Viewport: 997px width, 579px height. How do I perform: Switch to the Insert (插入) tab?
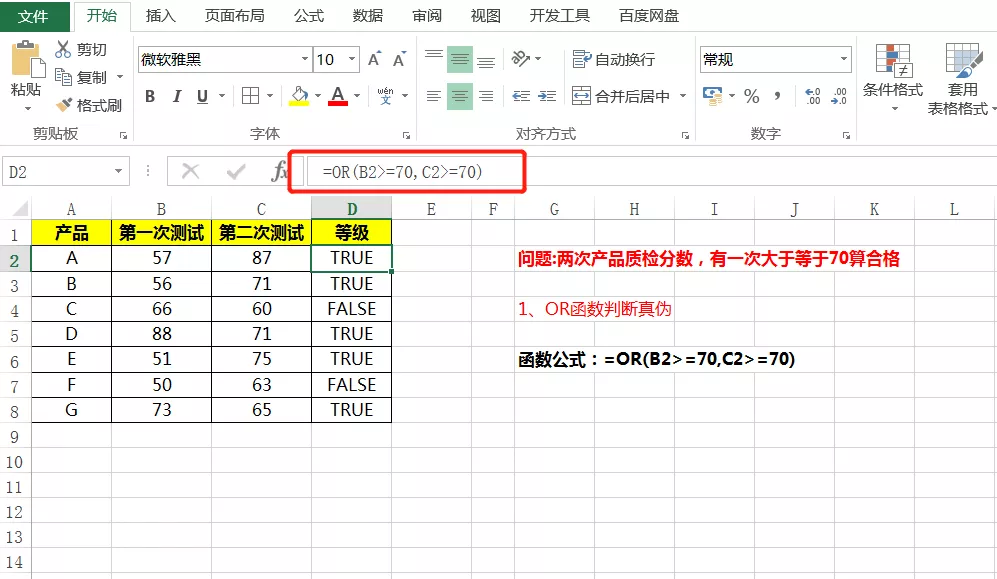(160, 16)
